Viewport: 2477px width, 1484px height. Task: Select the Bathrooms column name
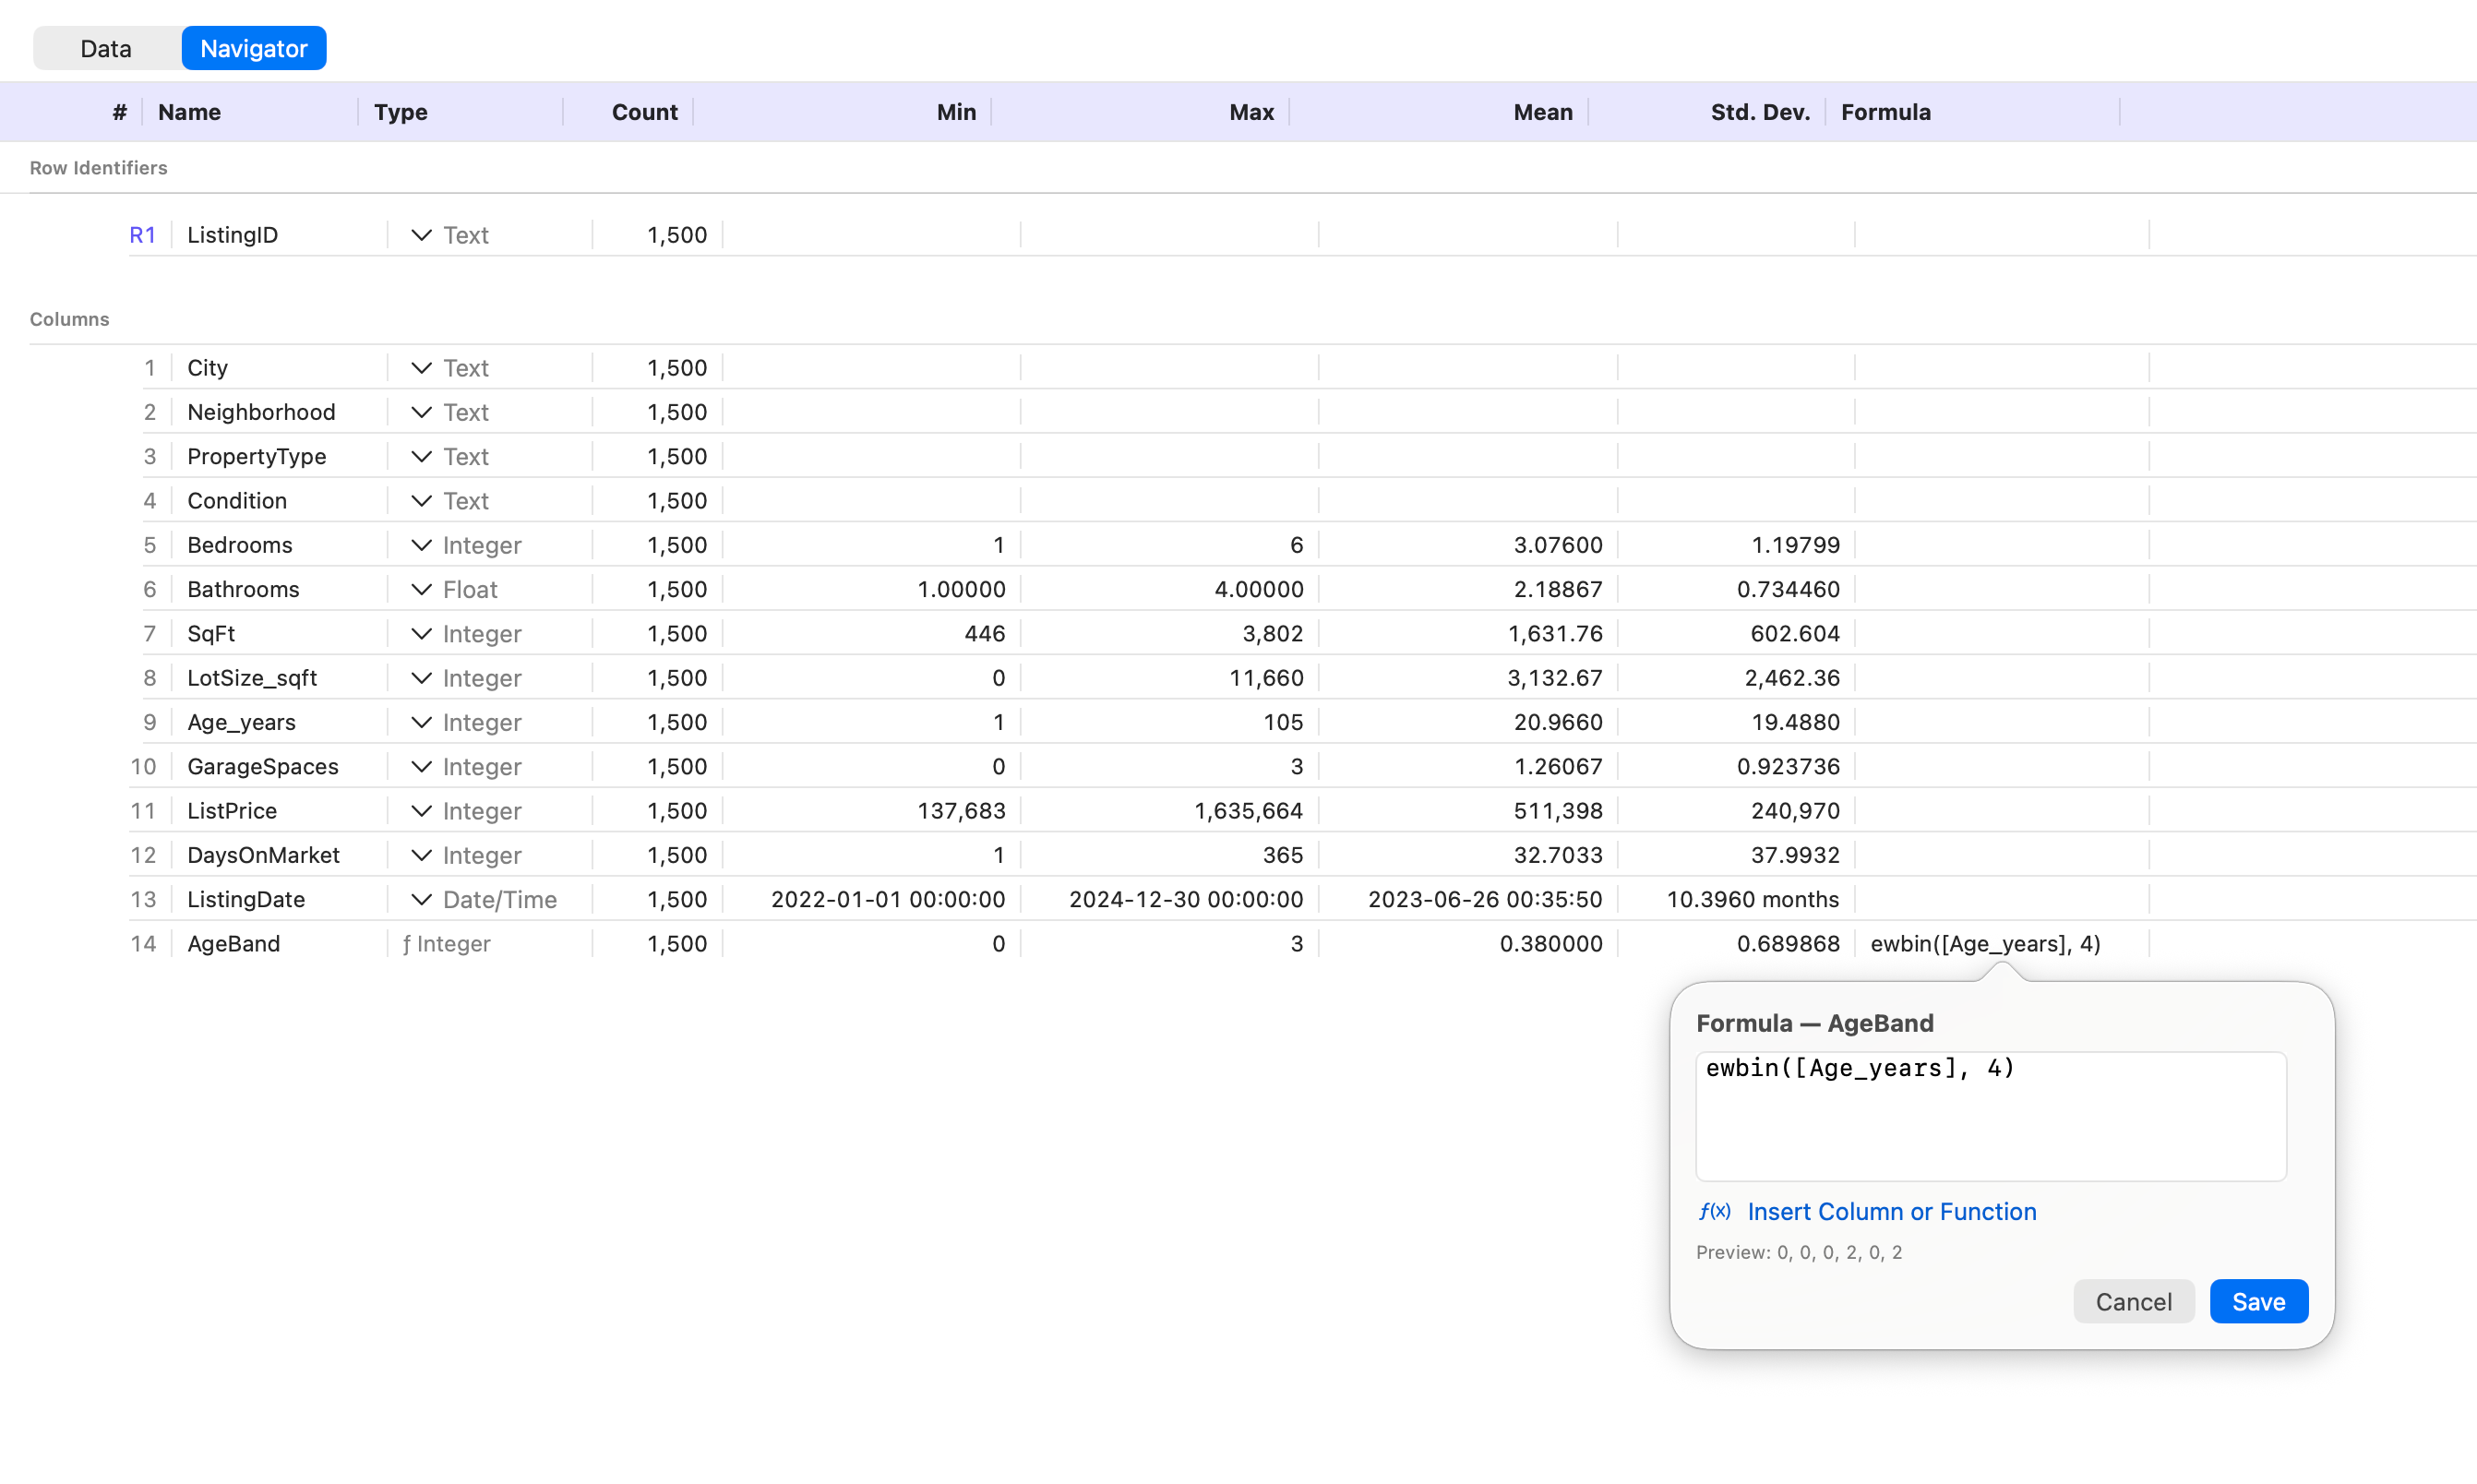(x=243, y=589)
